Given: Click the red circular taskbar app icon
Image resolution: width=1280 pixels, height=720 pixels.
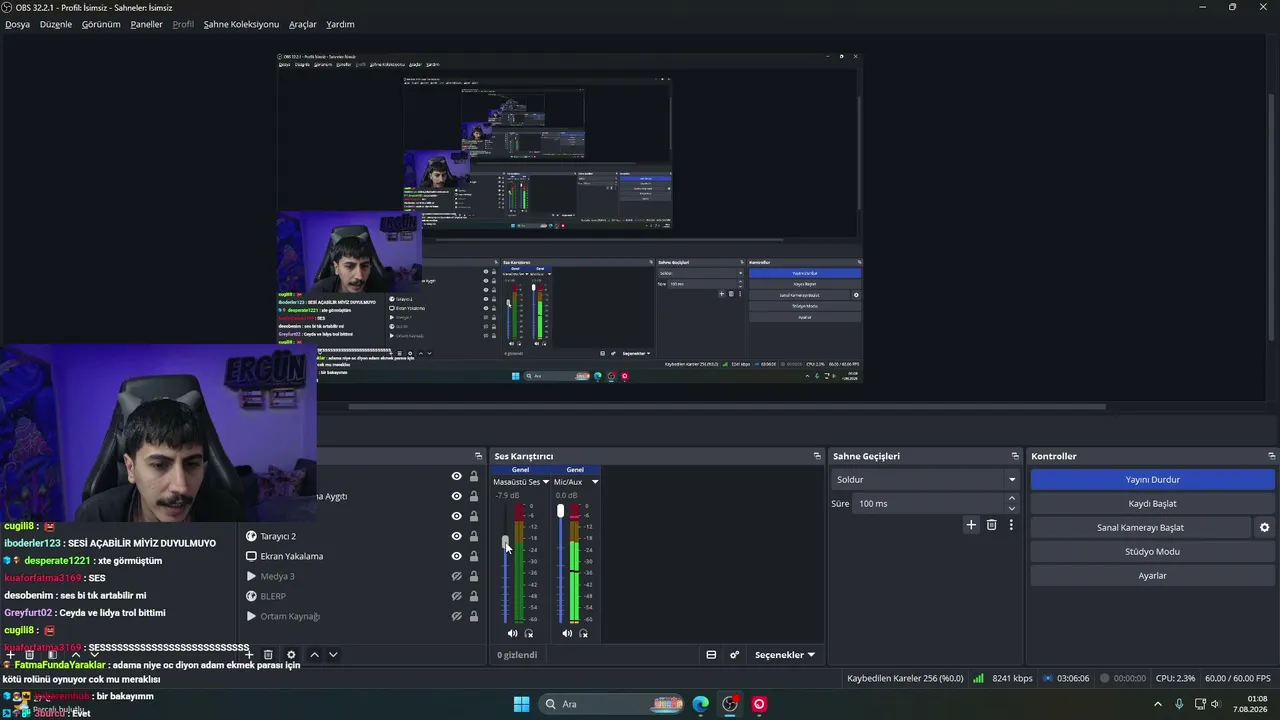Looking at the screenshot, I should pos(759,704).
